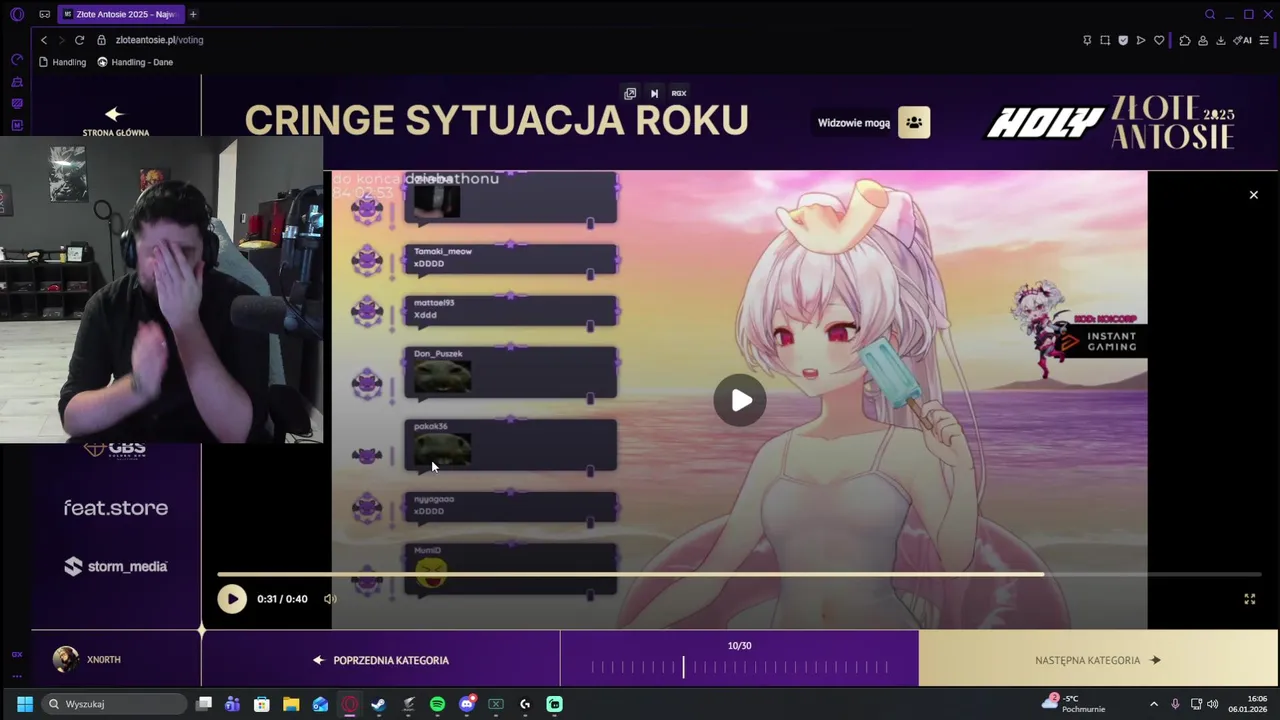The image size is (1280, 720).
Task: Open the weather widget Pochmurnie
Action: (x=1073, y=704)
